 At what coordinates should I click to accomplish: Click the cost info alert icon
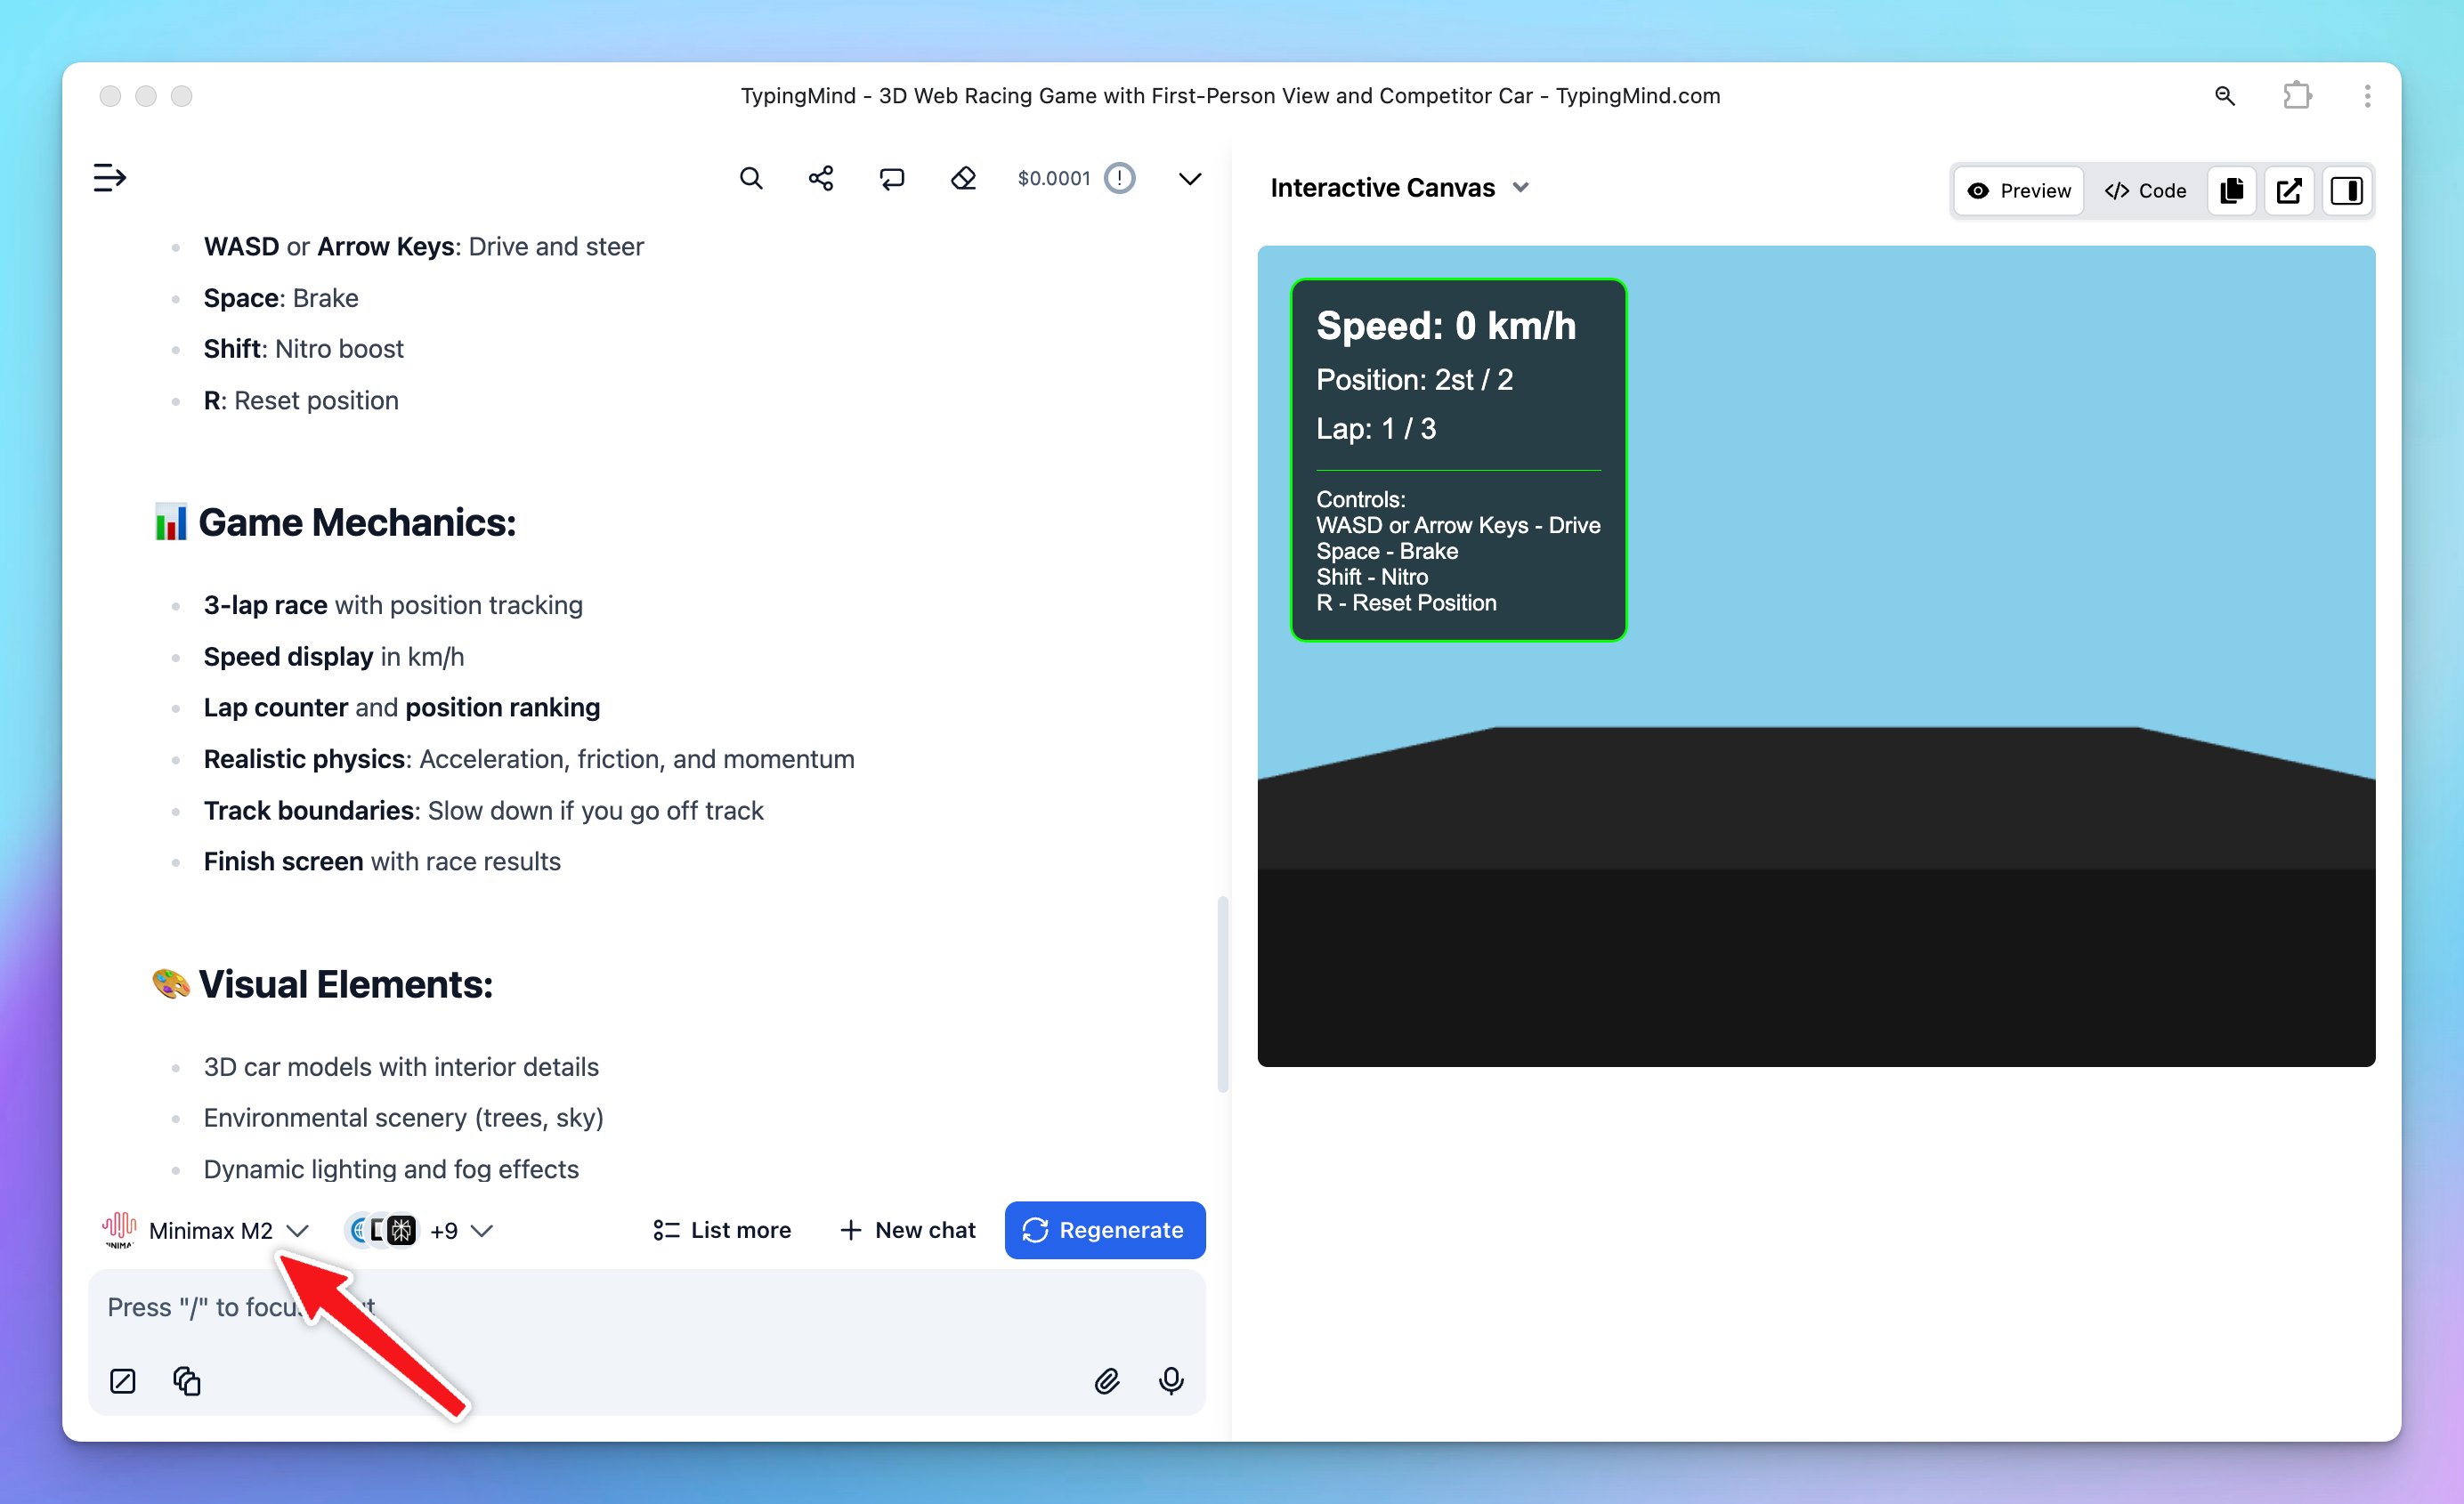click(x=1119, y=178)
